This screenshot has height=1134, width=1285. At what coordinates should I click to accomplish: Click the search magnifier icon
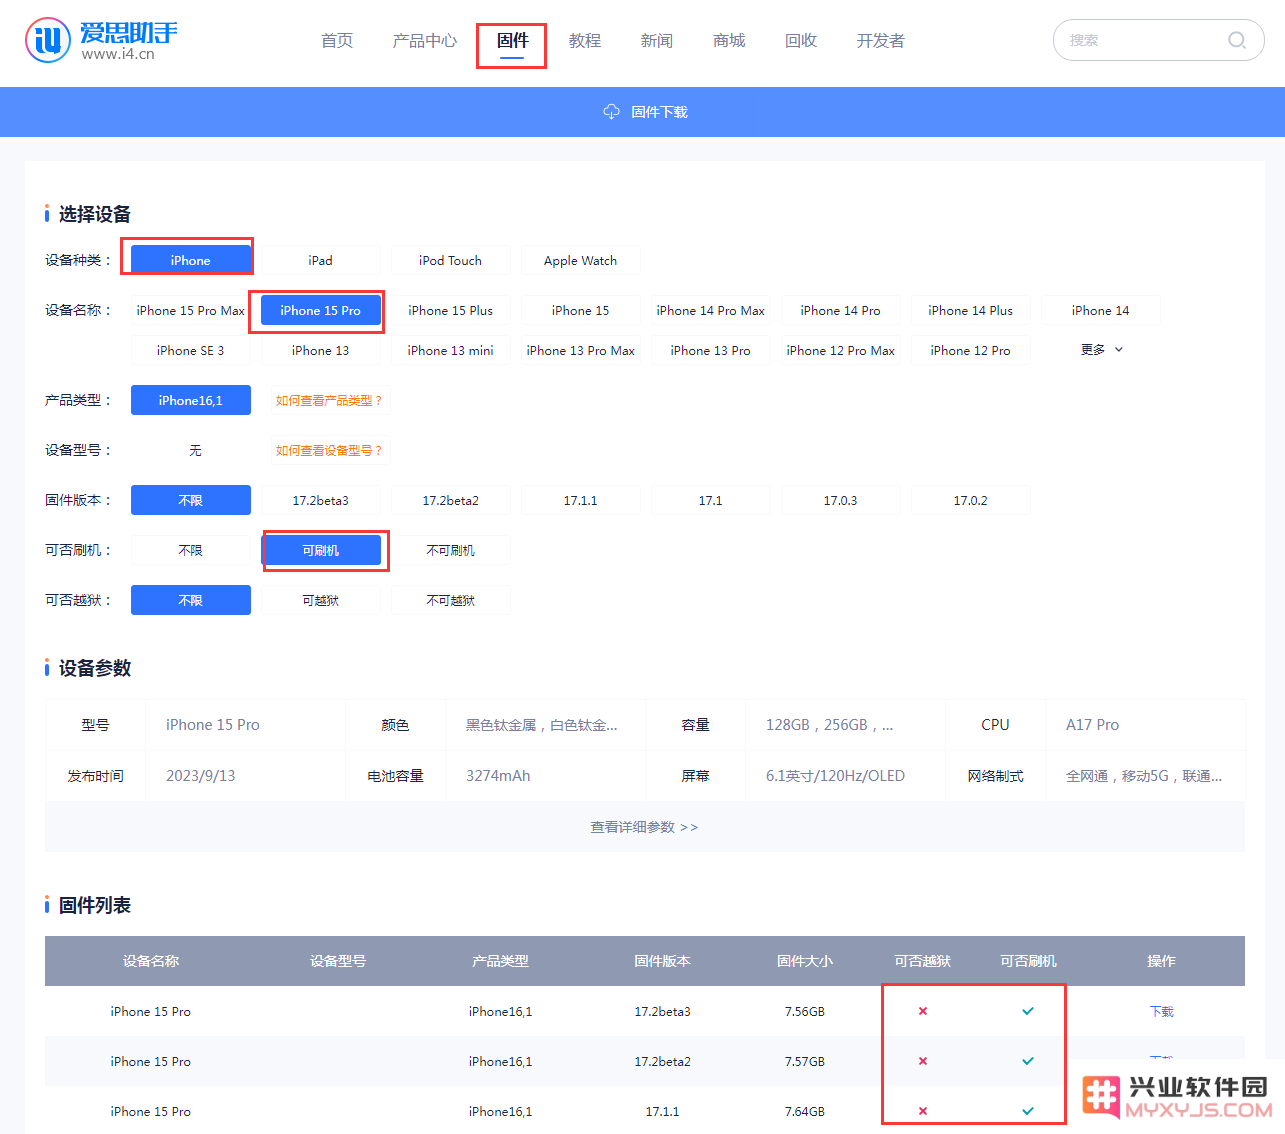point(1237,40)
